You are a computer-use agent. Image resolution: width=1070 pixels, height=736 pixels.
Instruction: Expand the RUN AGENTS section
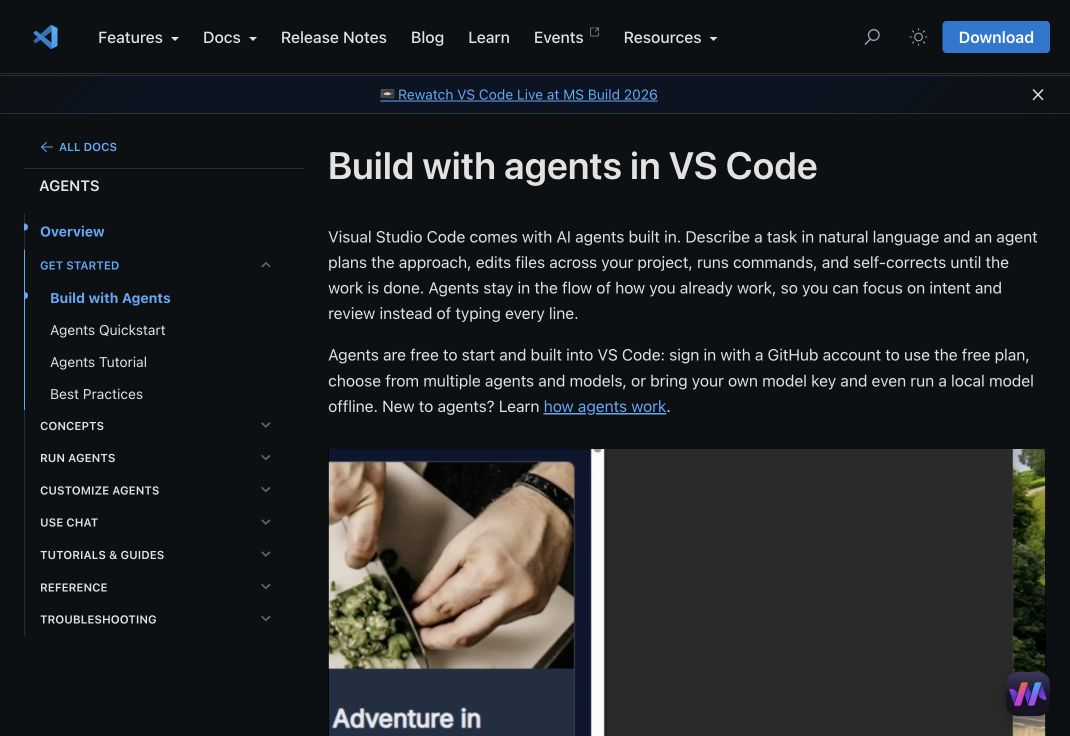(156, 458)
